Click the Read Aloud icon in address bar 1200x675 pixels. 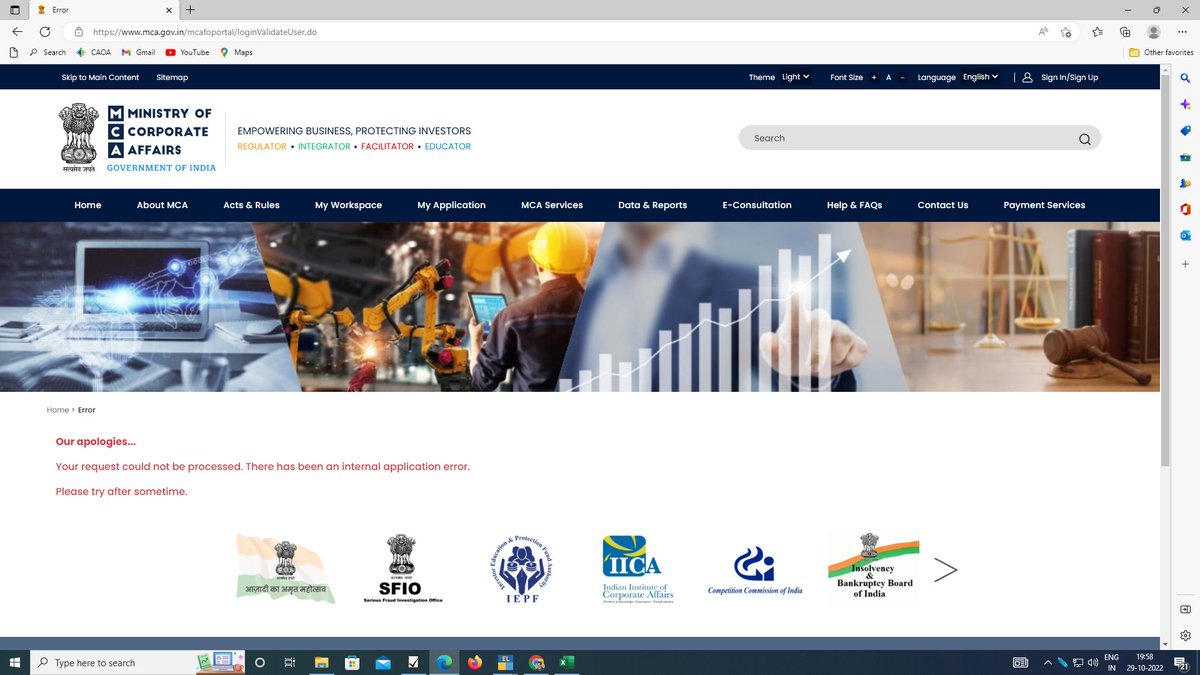coord(1043,32)
